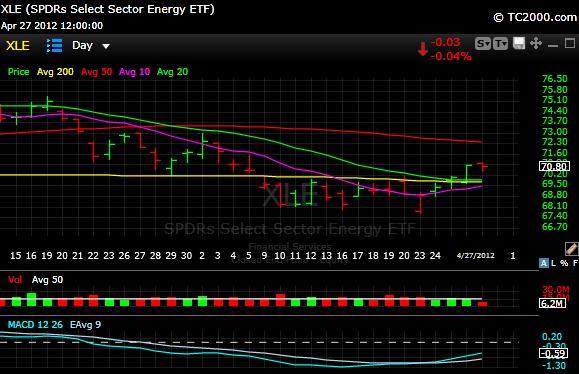579x374 pixels.
Task: Click the floppy disk save chart icon
Action: pyautogui.click(x=519, y=43)
